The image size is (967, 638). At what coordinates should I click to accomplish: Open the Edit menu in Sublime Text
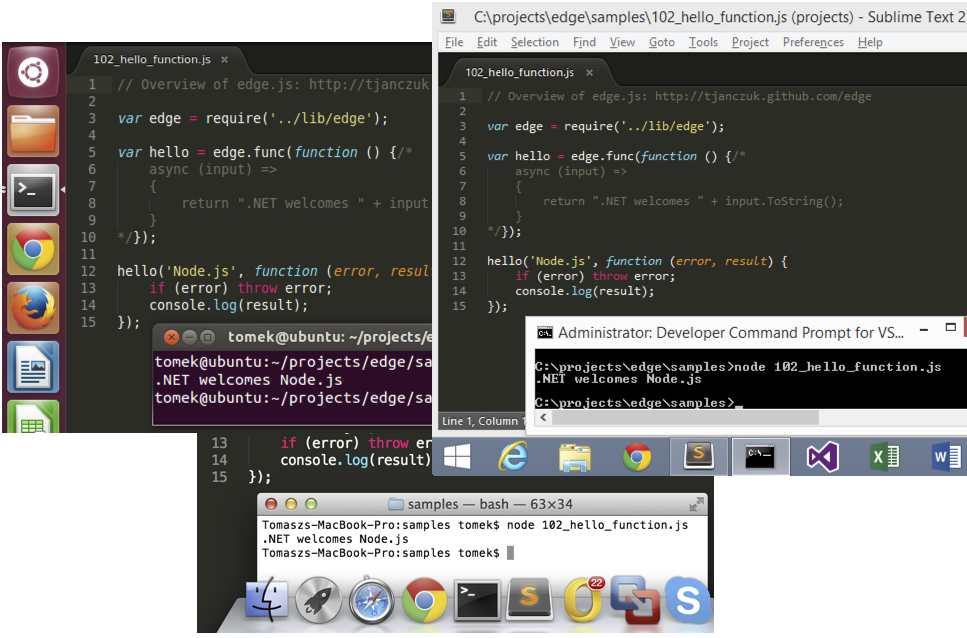tap(487, 42)
